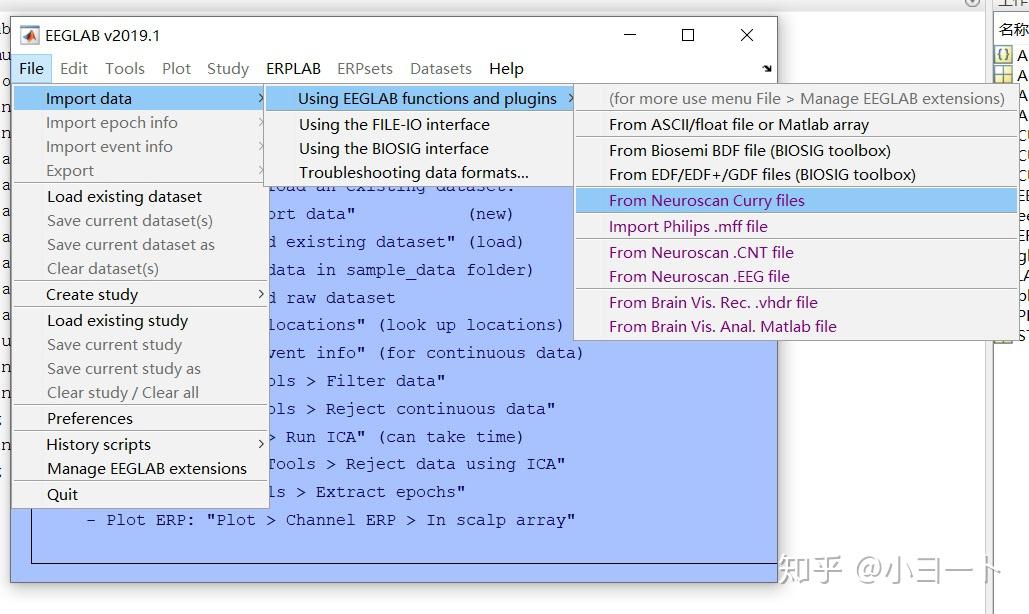Choose From Brain Vis. Rec. .vhdr file

click(713, 302)
